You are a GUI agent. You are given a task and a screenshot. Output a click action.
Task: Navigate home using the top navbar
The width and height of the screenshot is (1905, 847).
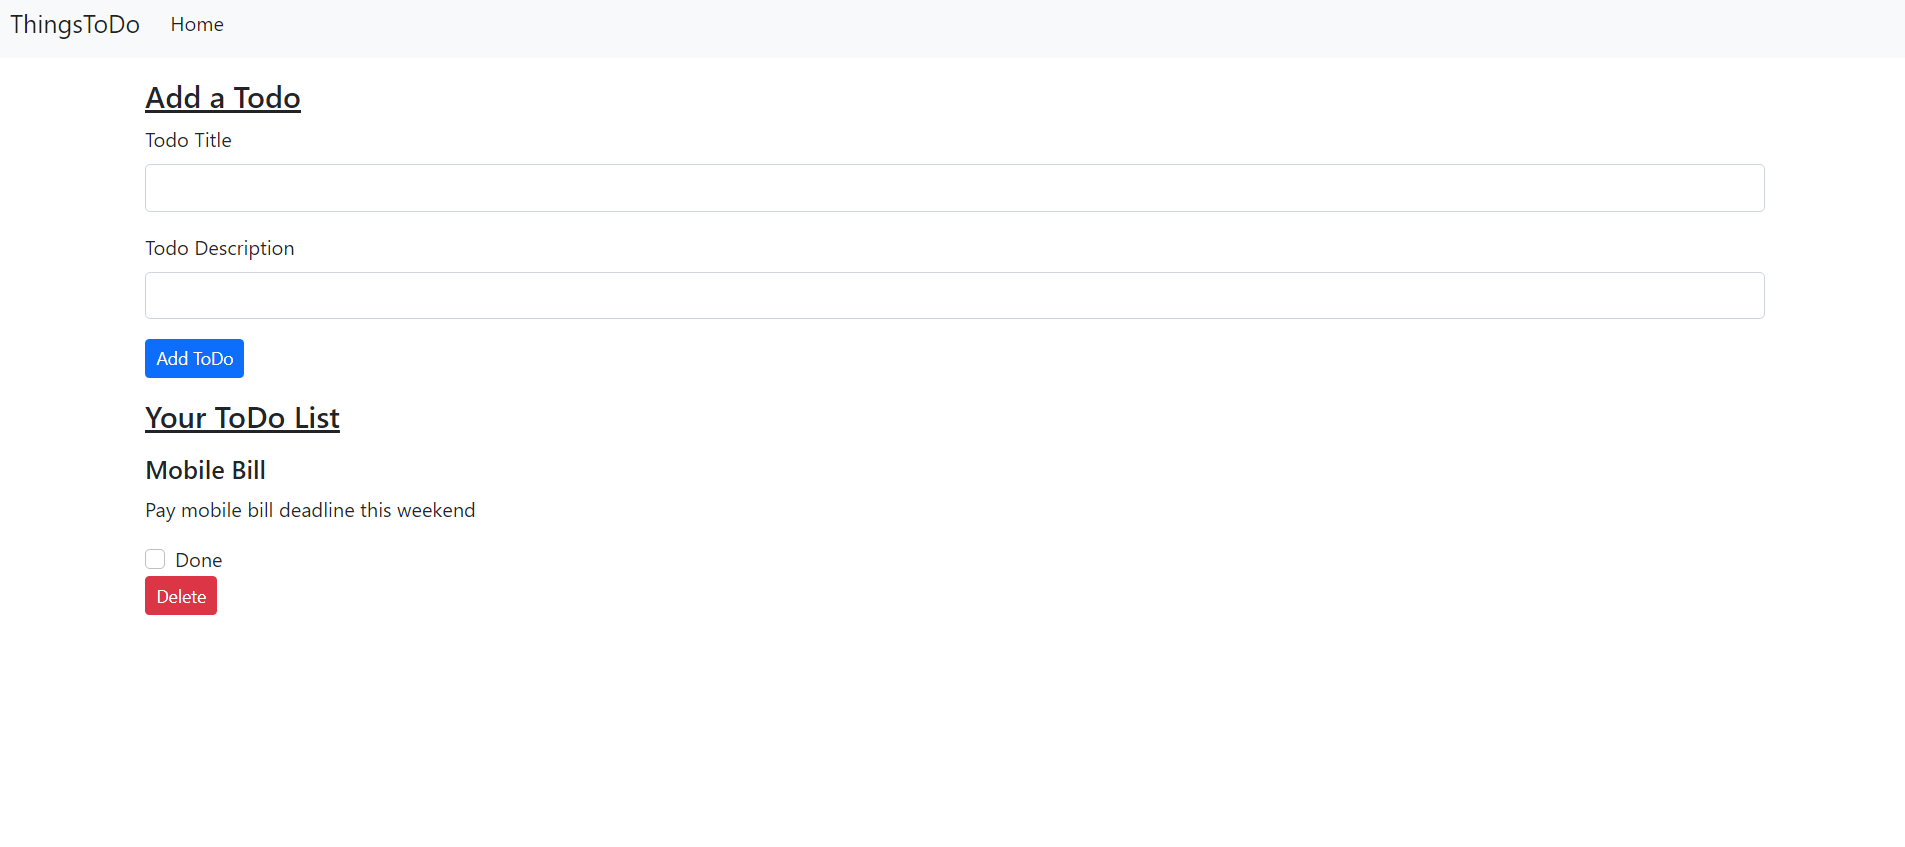196,24
